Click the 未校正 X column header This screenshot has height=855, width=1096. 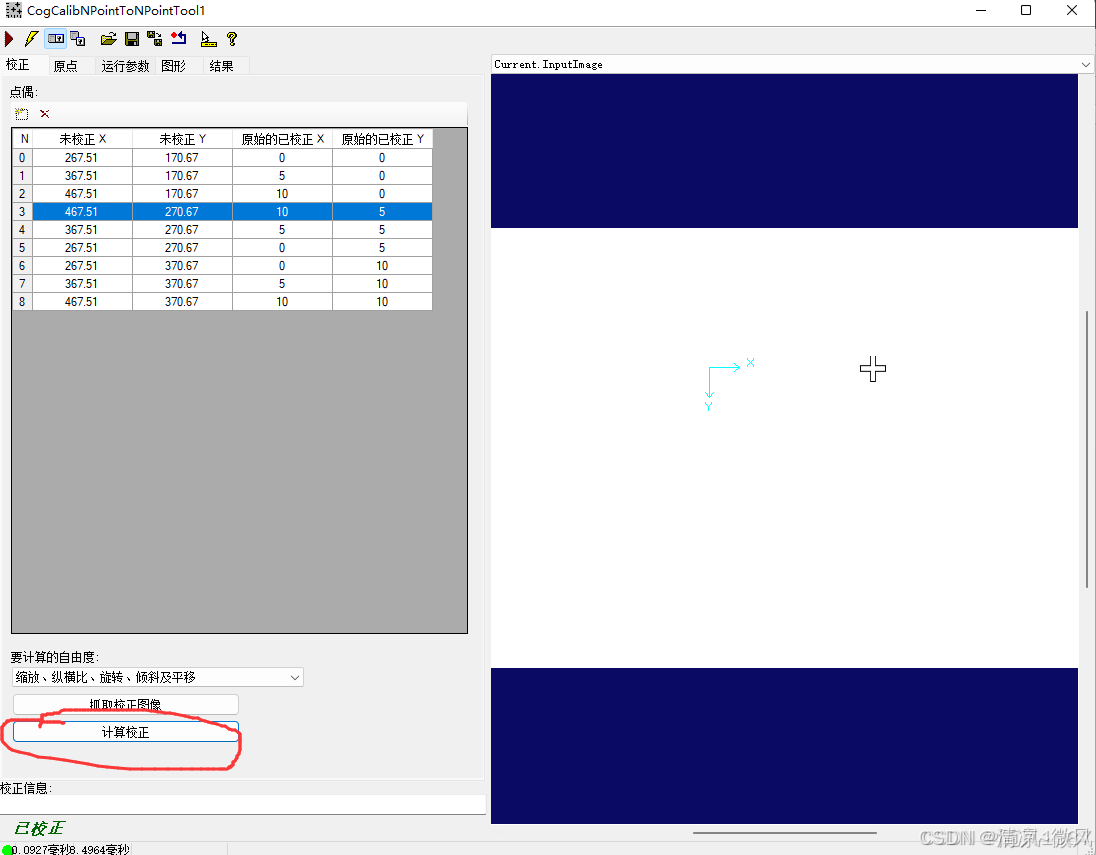82,139
